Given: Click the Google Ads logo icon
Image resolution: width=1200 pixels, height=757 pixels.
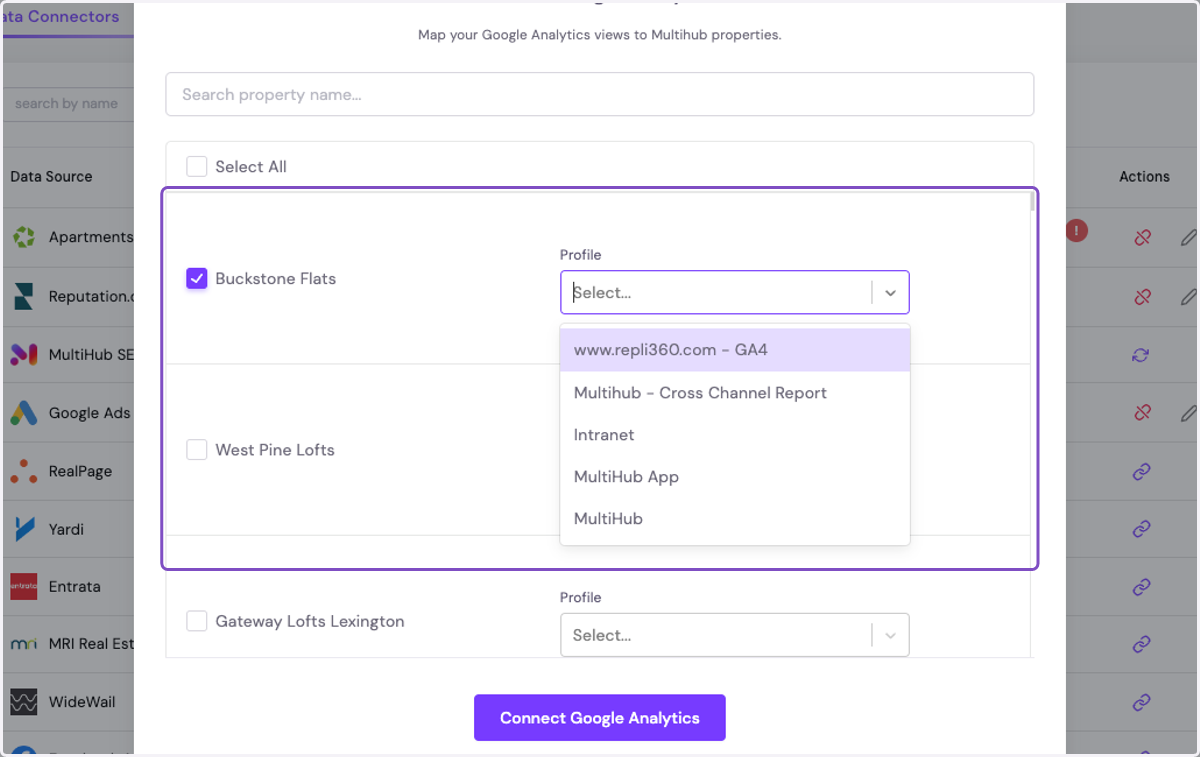Looking at the screenshot, I should point(23,412).
